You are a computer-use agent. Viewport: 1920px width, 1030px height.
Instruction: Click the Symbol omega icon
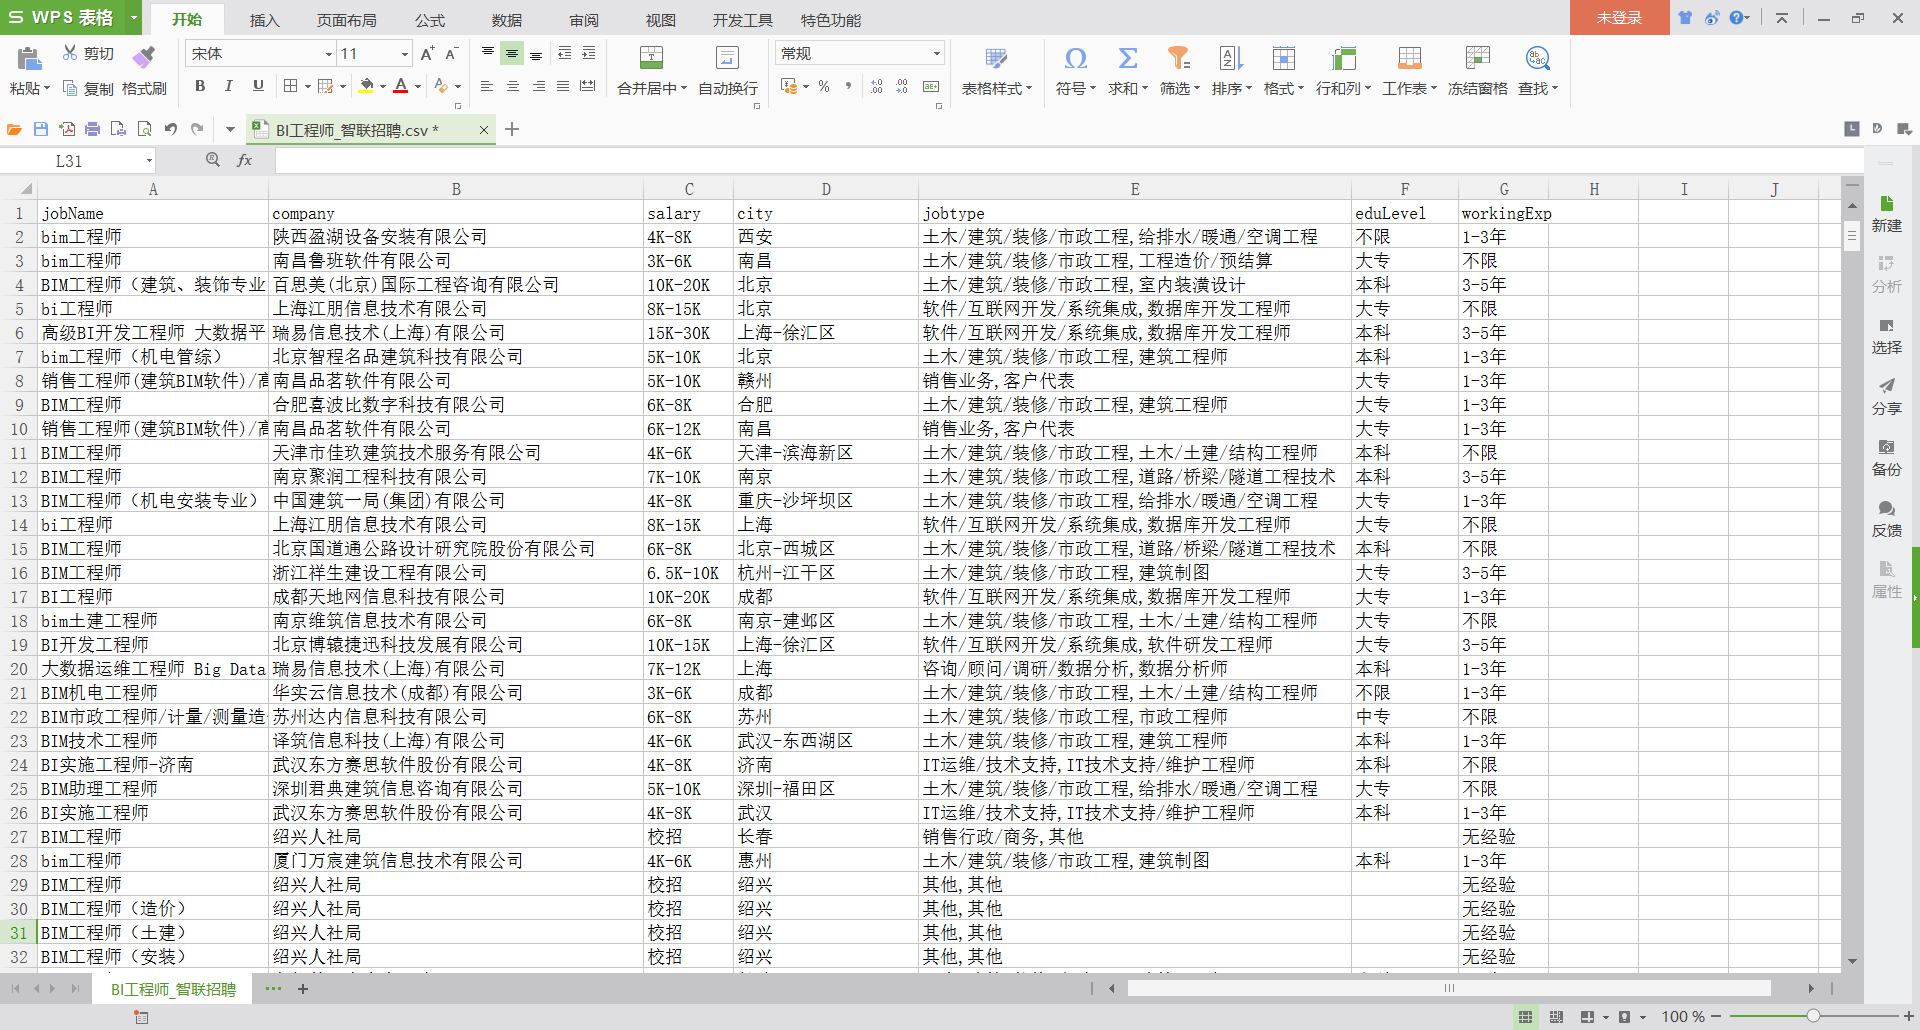(1076, 58)
